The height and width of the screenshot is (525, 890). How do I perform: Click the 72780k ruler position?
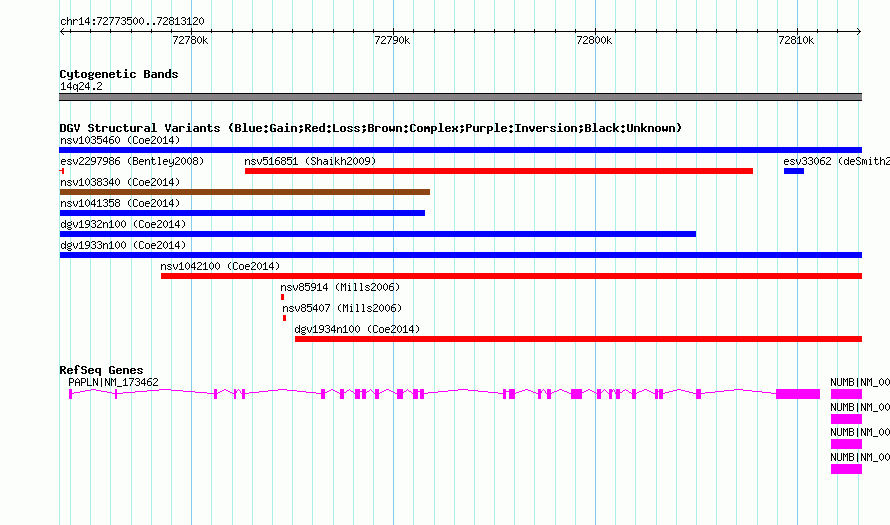coord(191,40)
